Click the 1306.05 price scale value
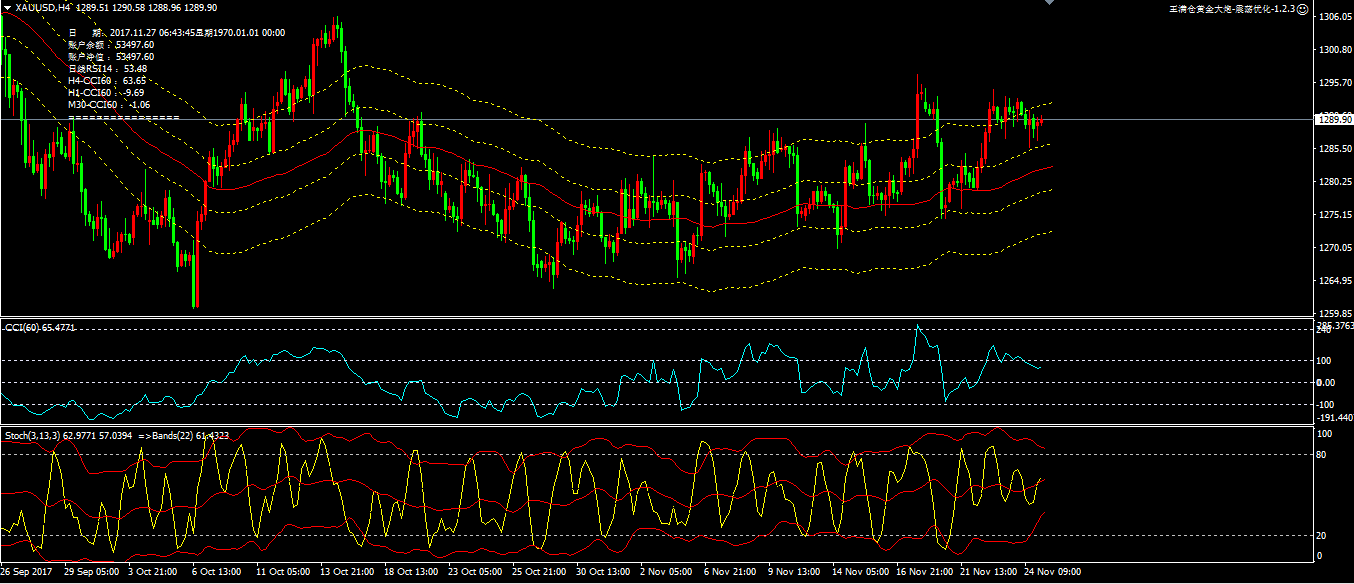The height and width of the screenshot is (584, 1354). (x=1335, y=17)
